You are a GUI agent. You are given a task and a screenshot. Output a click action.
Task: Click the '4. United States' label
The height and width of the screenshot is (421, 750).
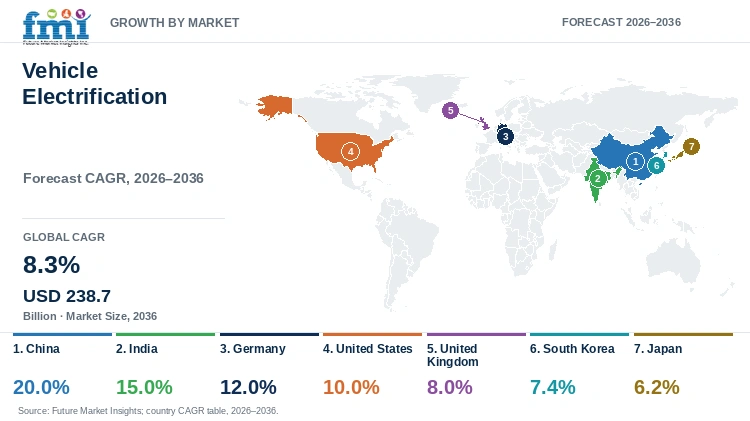[367, 349]
